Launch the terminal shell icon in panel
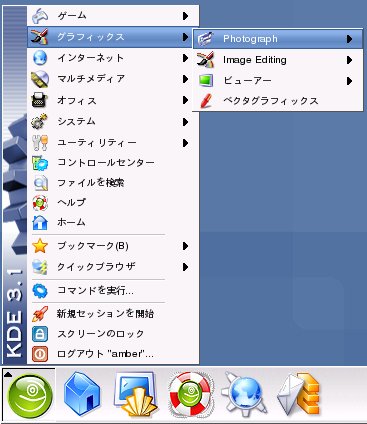Viewport: 367px width, 424px height. (135, 394)
